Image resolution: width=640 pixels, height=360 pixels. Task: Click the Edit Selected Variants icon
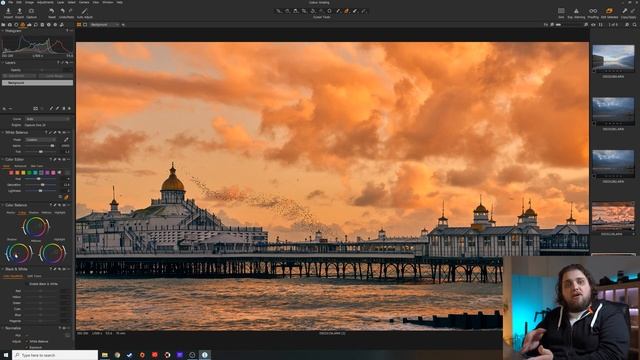click(x=609, y=11)
